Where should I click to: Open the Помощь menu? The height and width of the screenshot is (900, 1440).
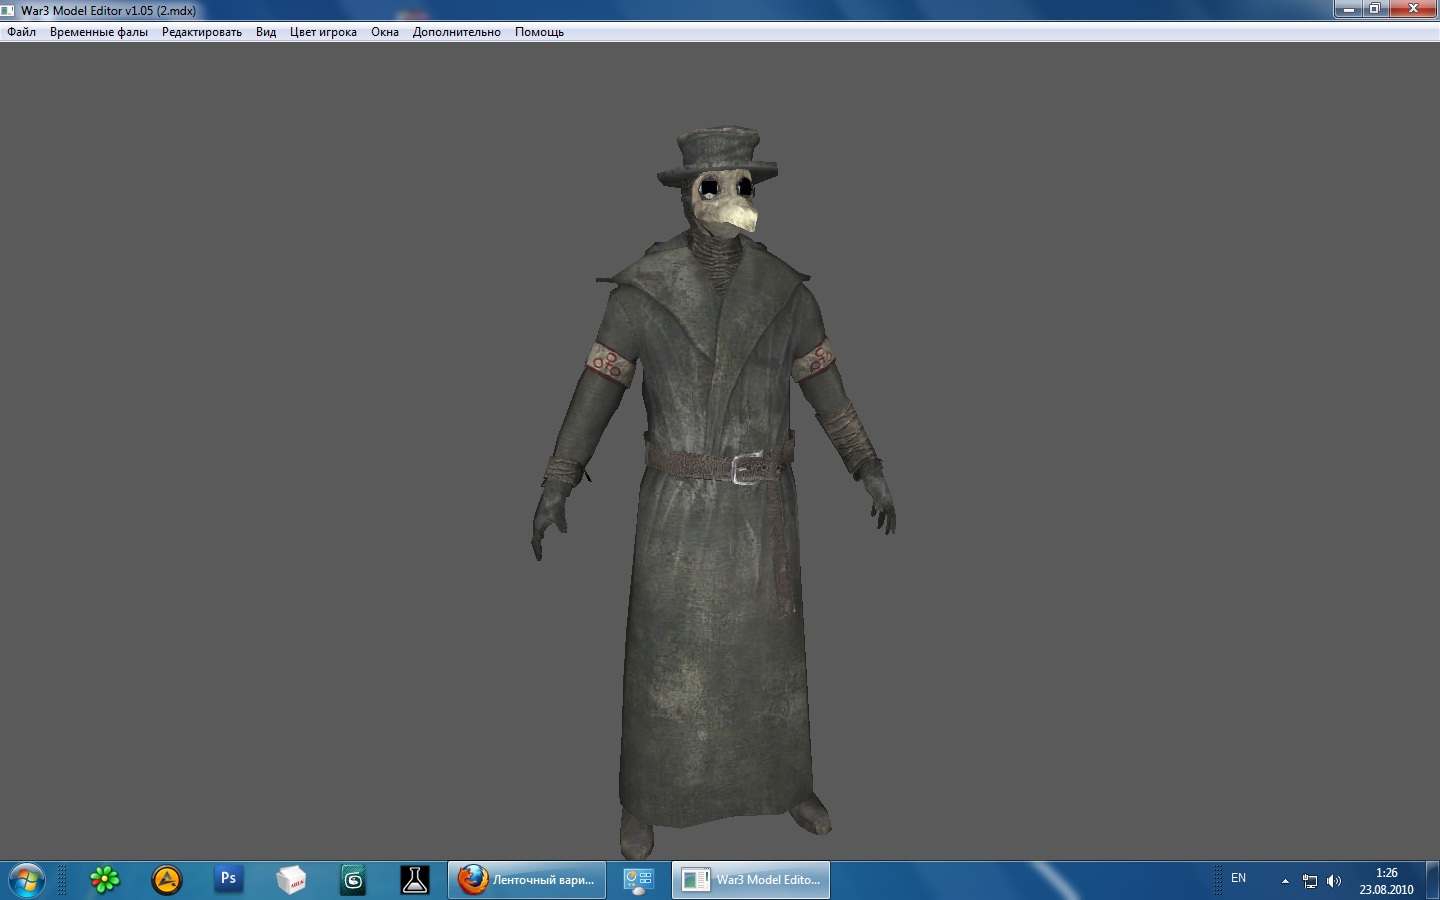pos(539,32)
